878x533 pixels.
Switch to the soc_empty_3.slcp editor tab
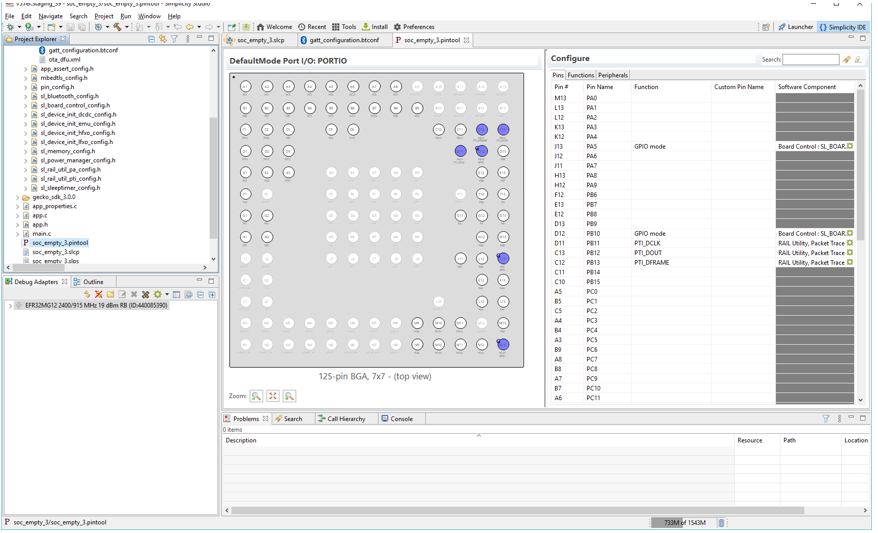256,40
